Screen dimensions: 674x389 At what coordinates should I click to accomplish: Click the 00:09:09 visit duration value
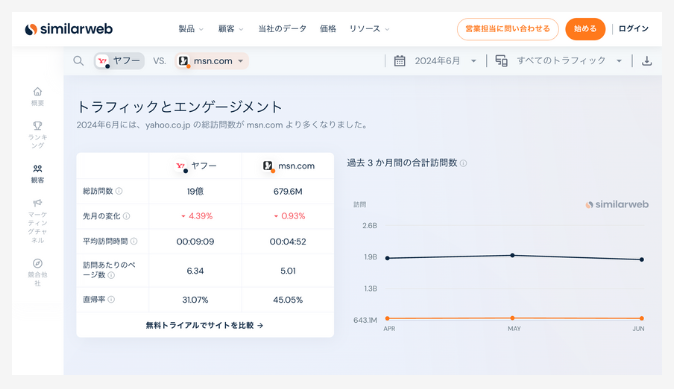tap(195, 242)
